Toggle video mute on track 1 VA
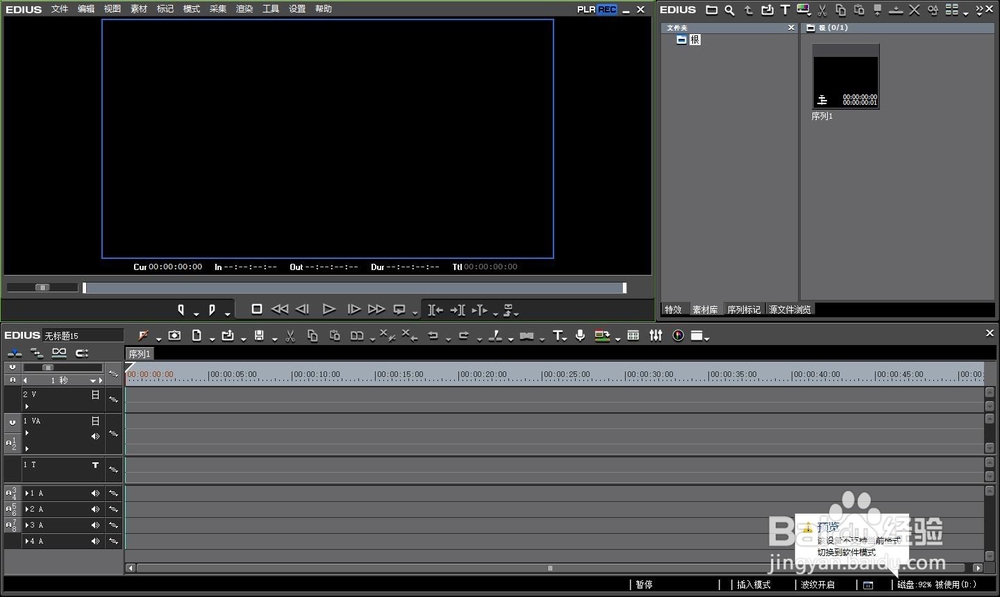This screenshot has height=597, width=1000. click(x=95, y=421)
